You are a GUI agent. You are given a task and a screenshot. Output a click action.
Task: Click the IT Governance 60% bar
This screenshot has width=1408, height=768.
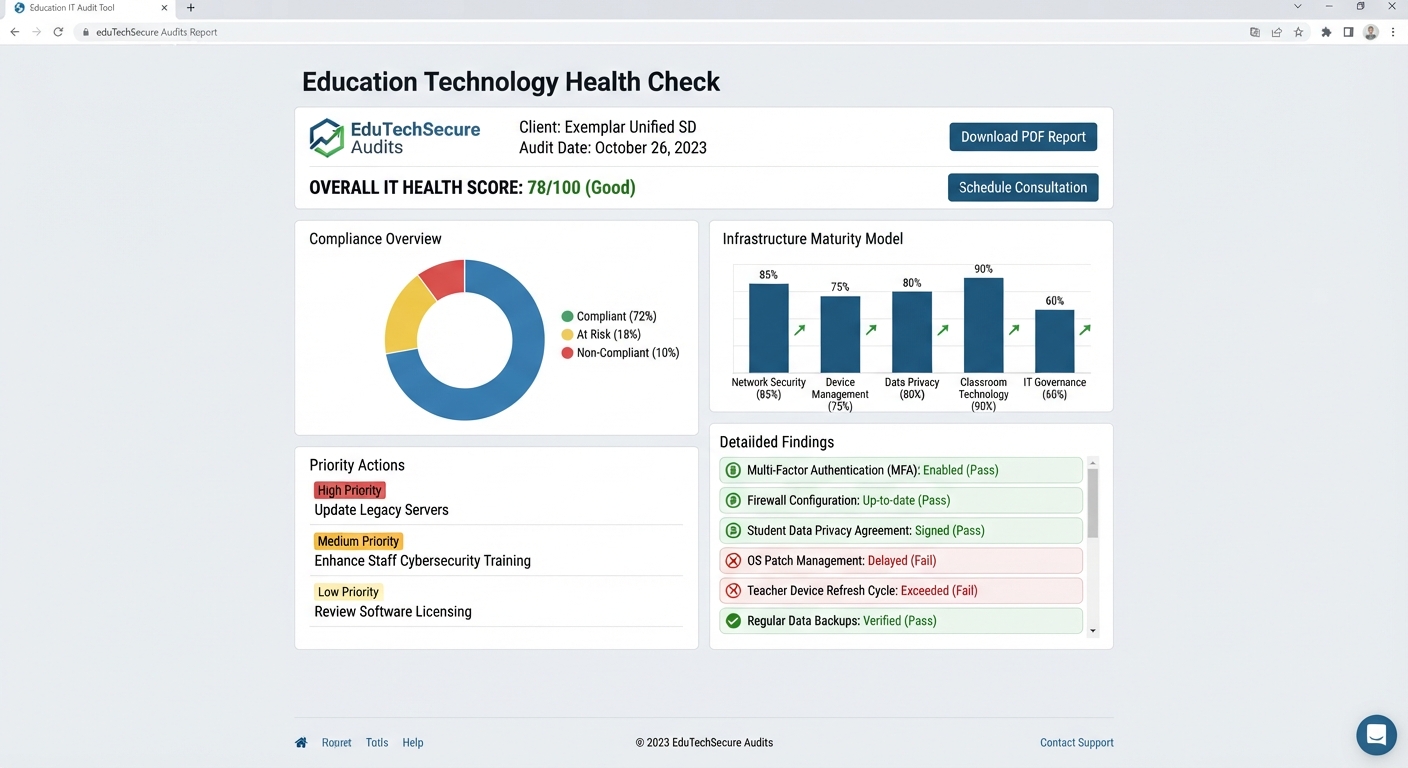click(1054, 341)
